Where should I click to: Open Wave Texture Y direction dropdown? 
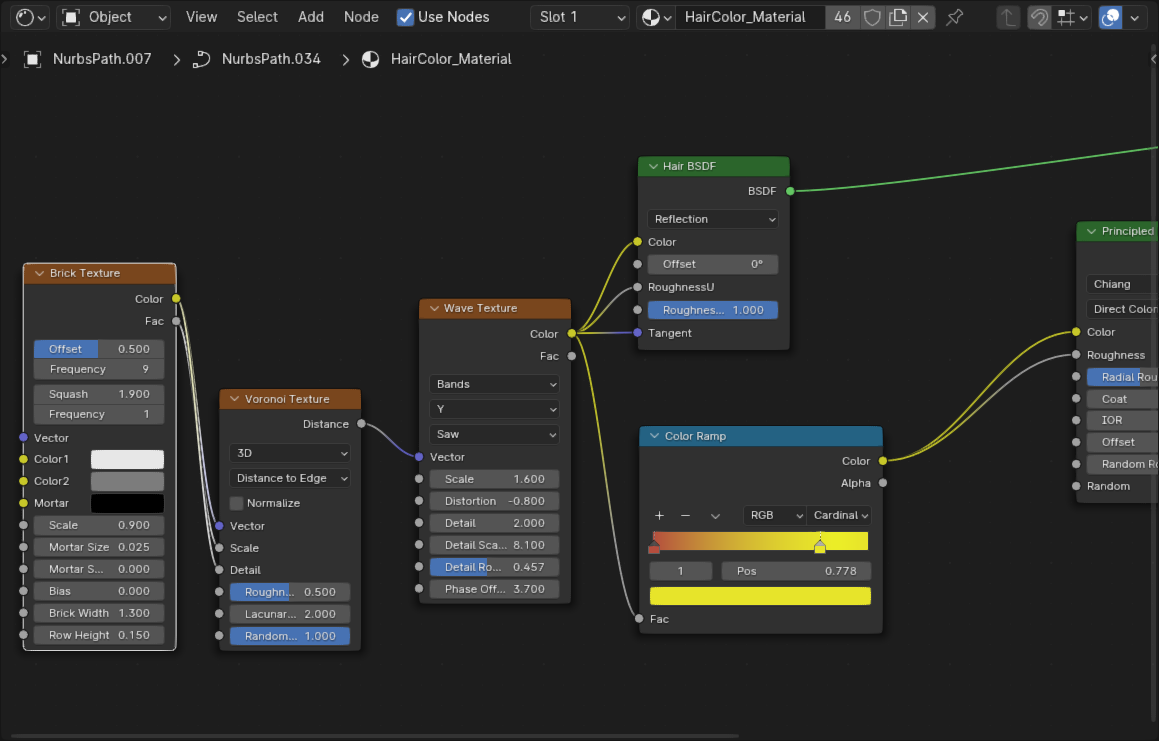tap(494, 409)
